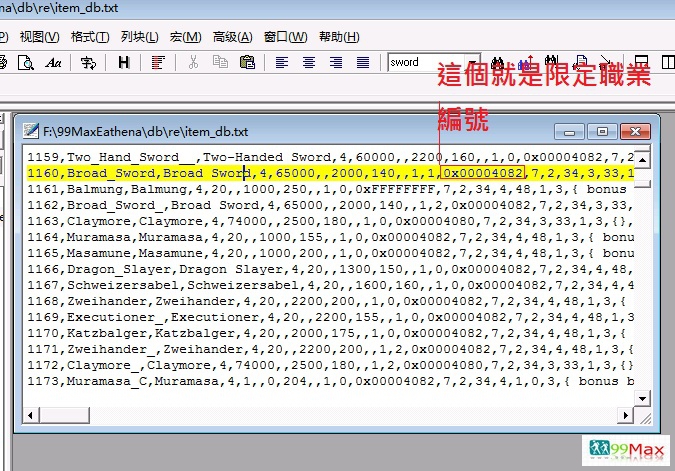Open the 帮助(H) menu

[x=339, y=37]
